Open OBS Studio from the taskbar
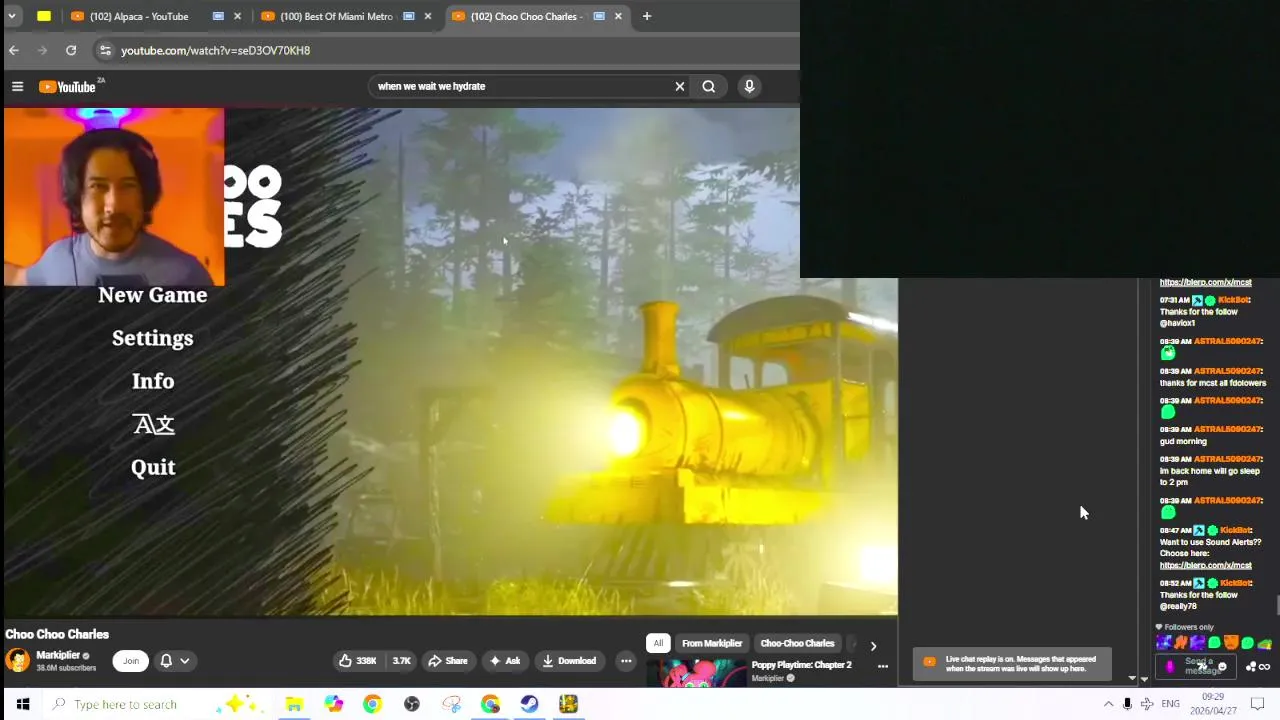This screenshot has width=1280, height=720. (x=411, y=704)
